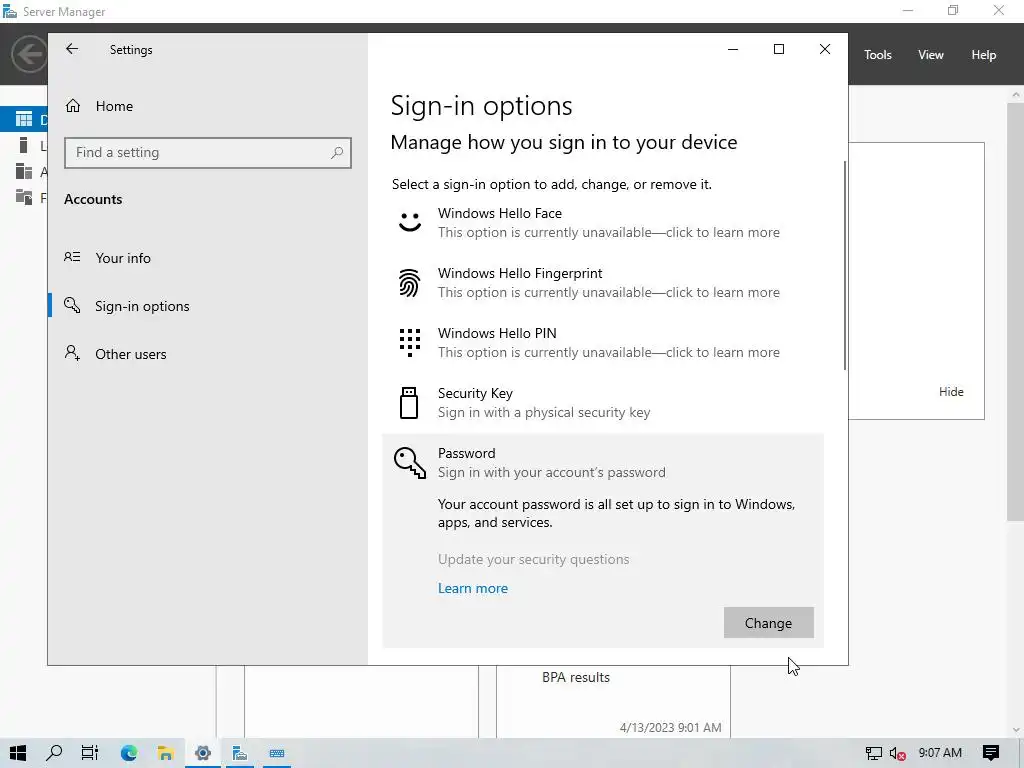Screen dimensions: 1024x768
Task: Click on-screen keyboard taskbar icon
Action: tap(277, 753)
